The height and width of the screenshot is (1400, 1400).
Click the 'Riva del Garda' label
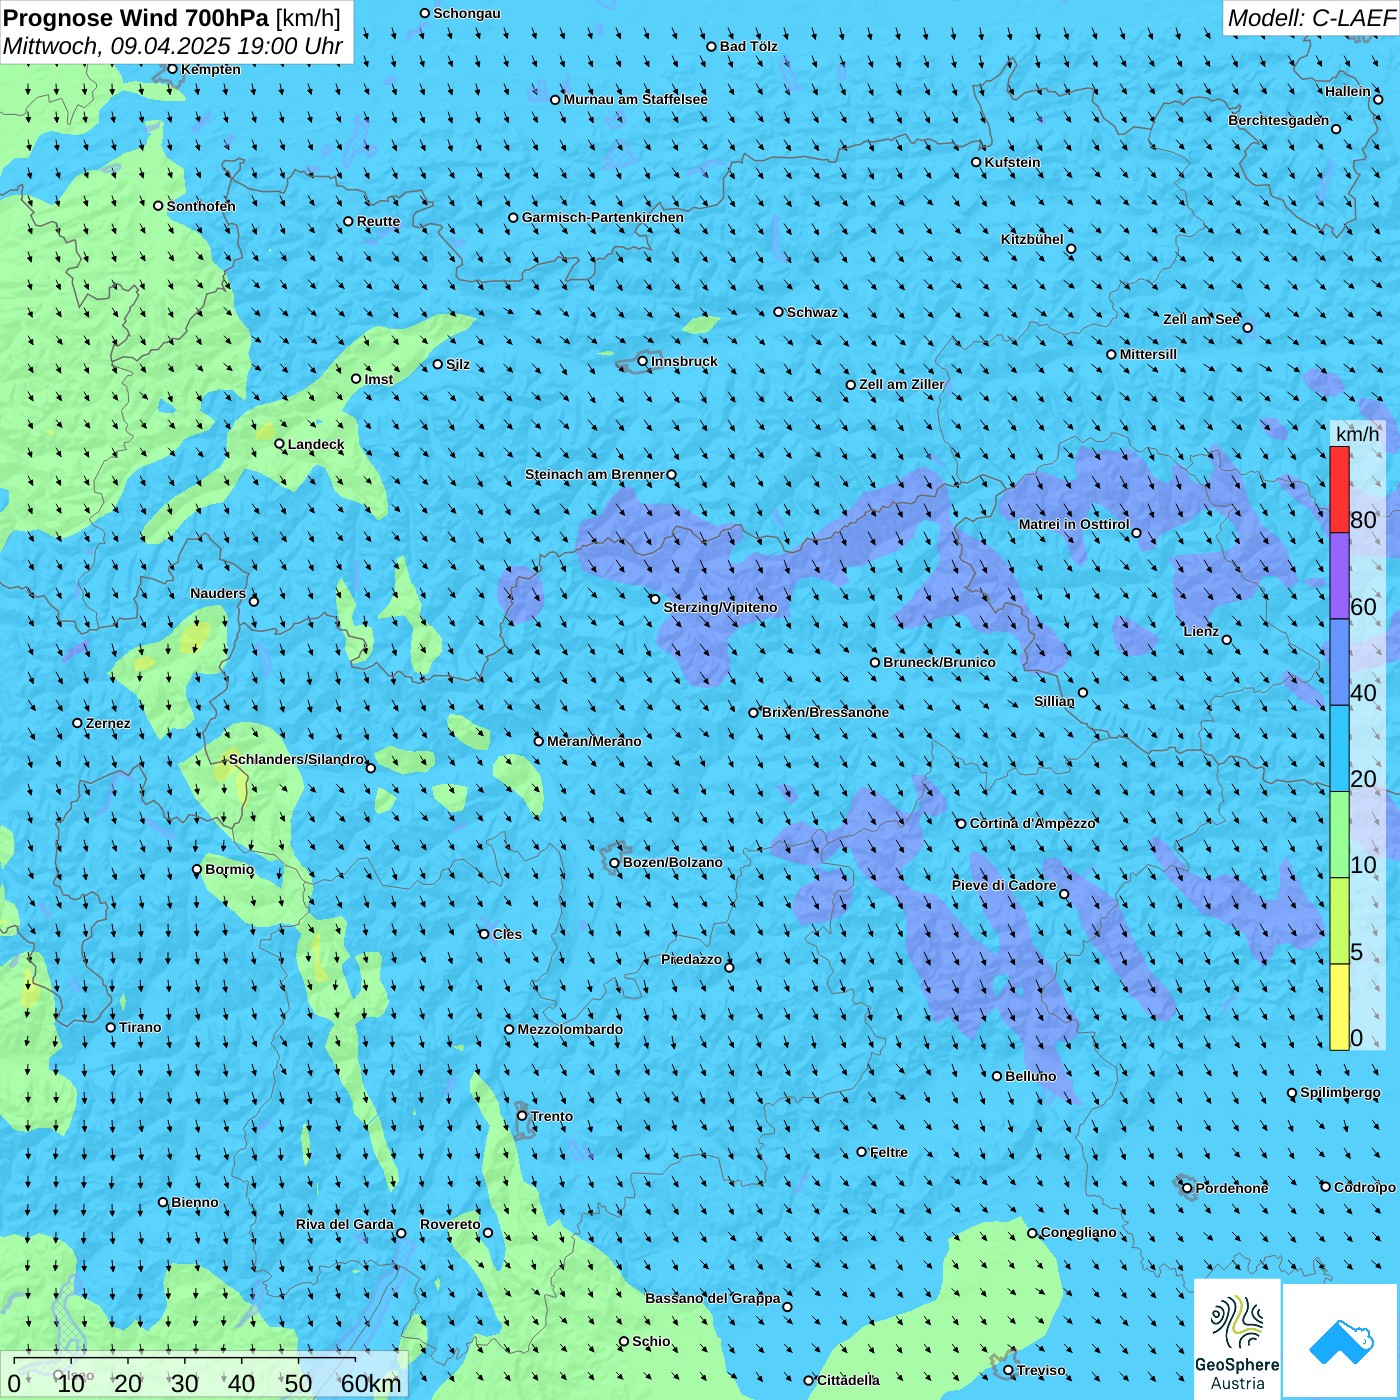pyautogui.click(x=345, y=1224)
